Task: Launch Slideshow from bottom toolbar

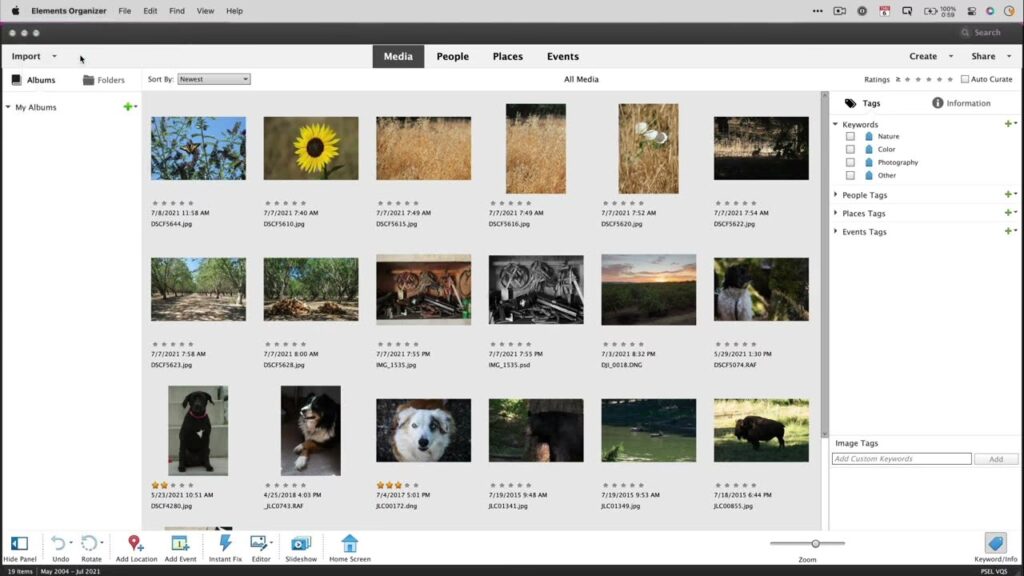Action: tap(301, 543)
